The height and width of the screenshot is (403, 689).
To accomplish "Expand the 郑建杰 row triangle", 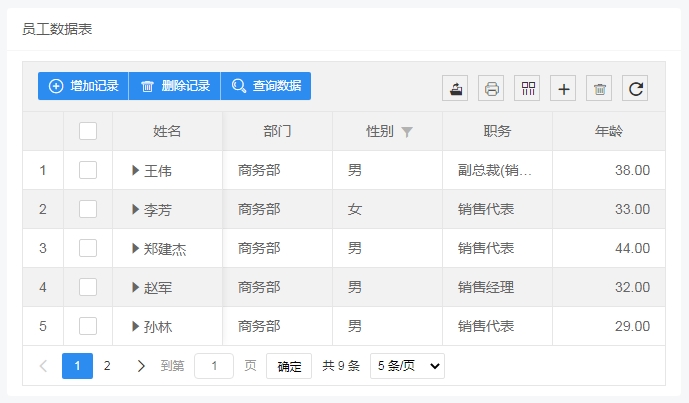I will point(135,248).
